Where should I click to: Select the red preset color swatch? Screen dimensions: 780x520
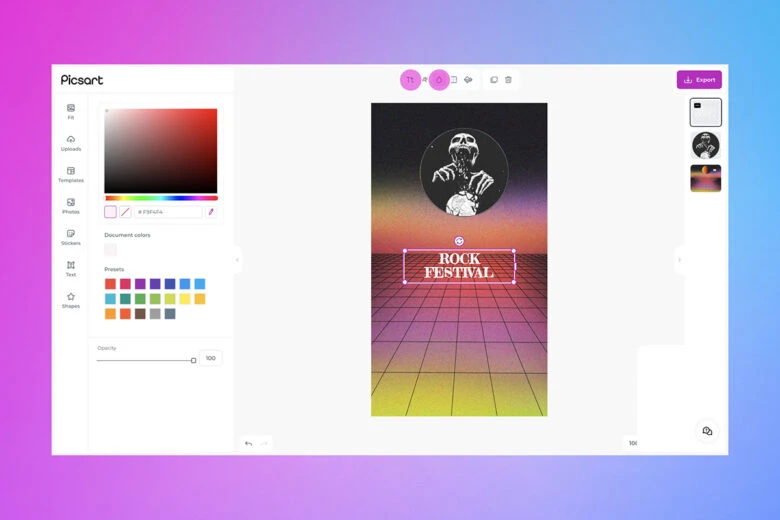click(x=110, y=284)
